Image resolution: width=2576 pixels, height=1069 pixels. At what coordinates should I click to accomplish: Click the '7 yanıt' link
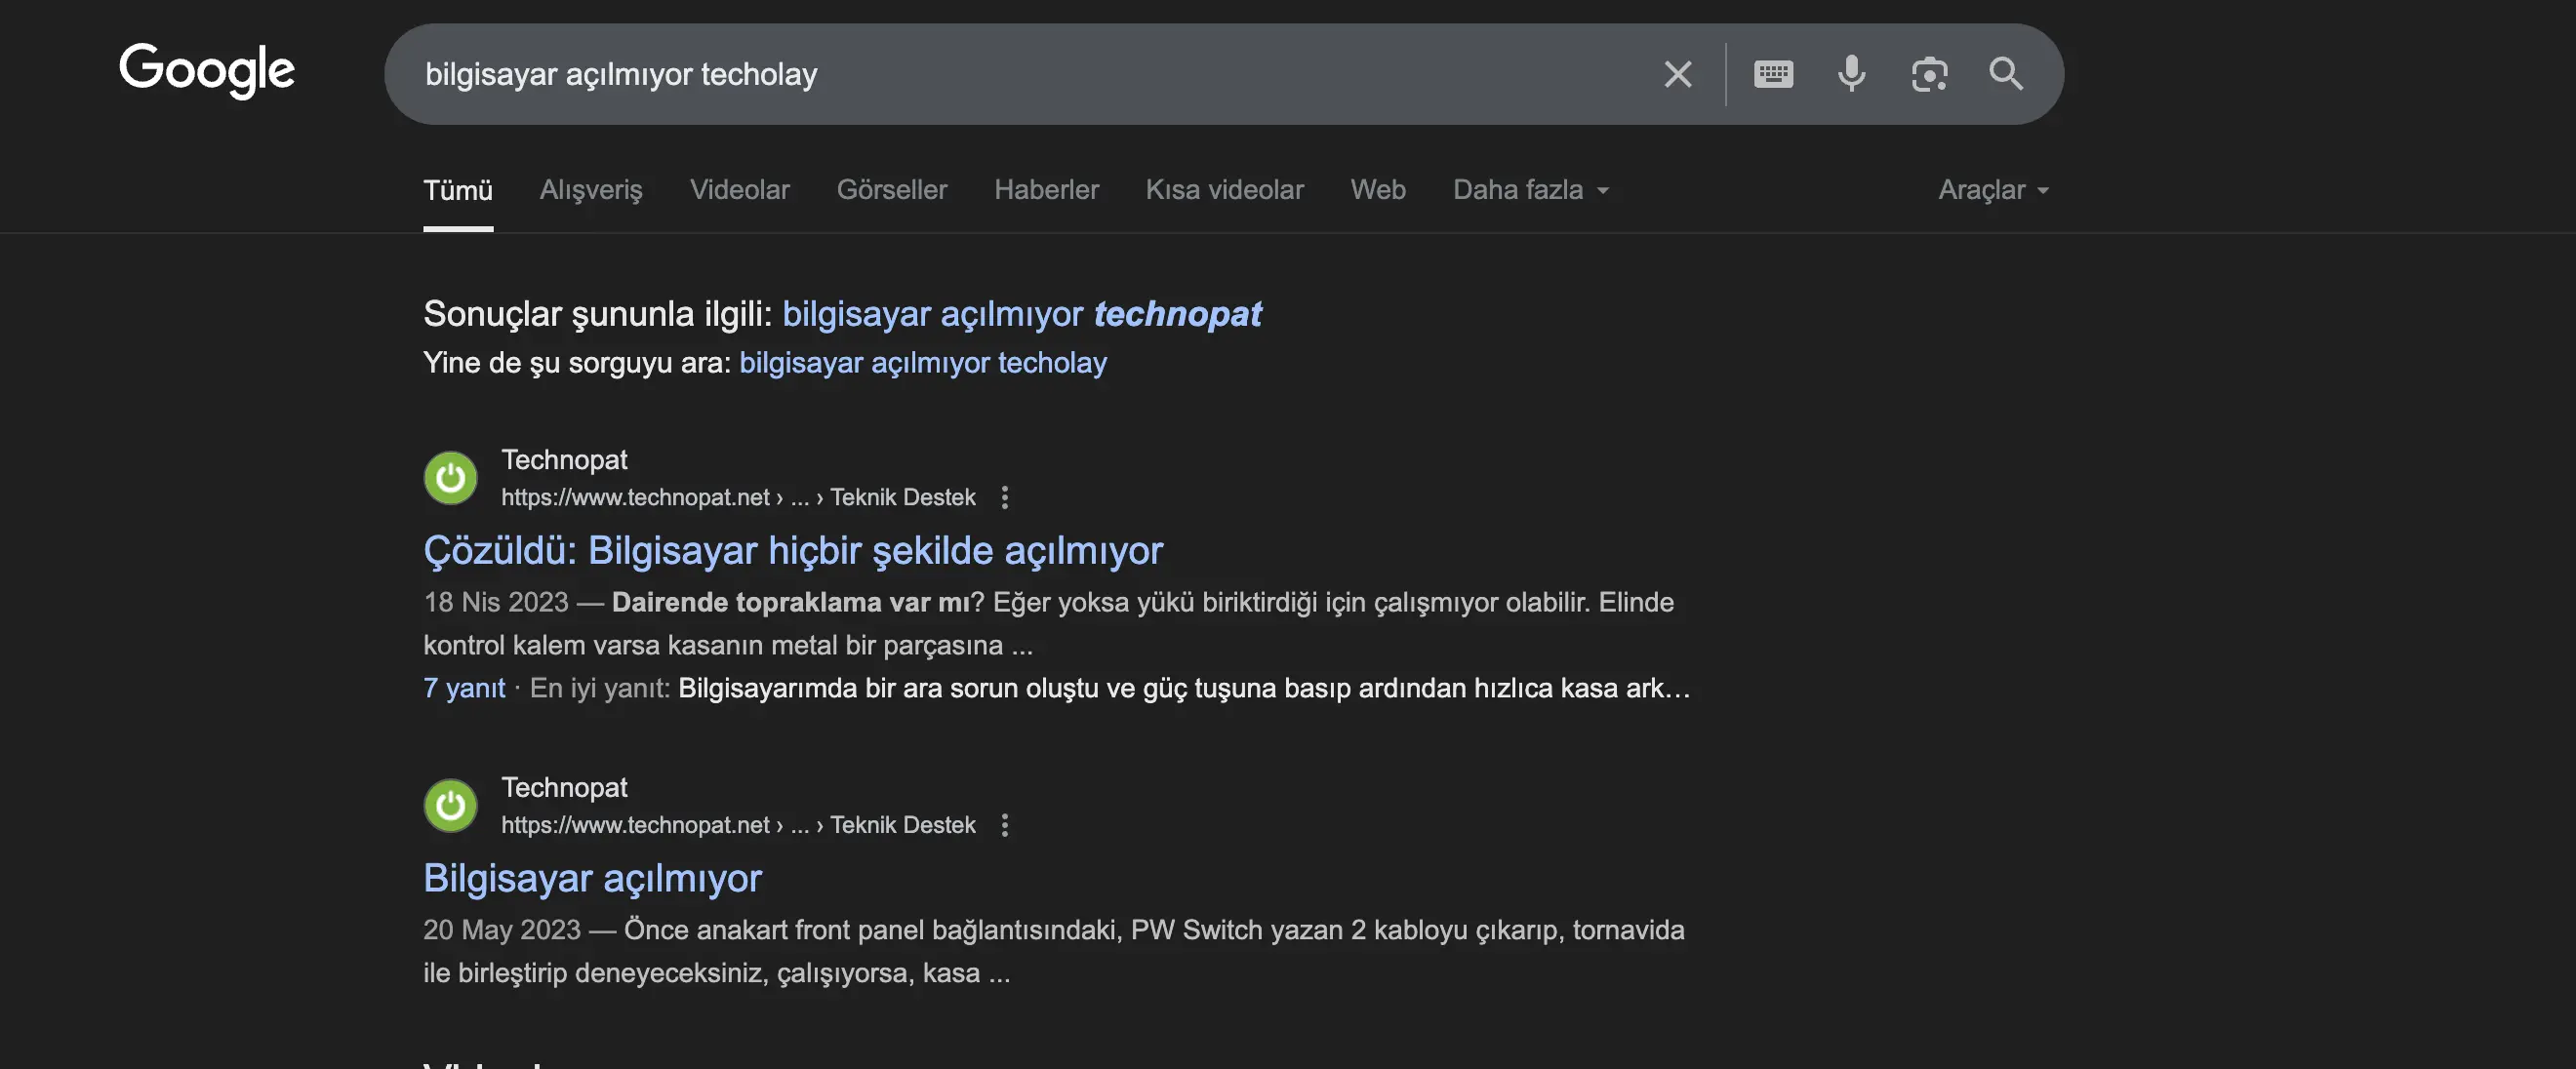464,688
